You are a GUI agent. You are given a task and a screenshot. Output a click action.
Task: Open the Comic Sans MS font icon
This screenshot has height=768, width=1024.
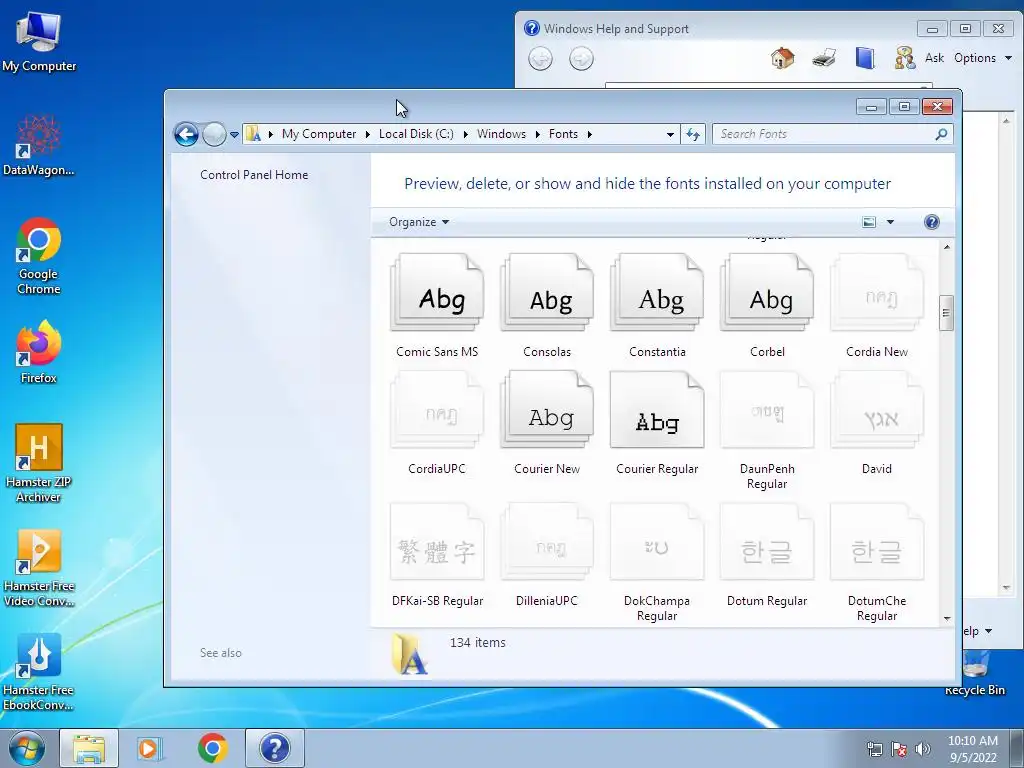(x=437, y=292)
